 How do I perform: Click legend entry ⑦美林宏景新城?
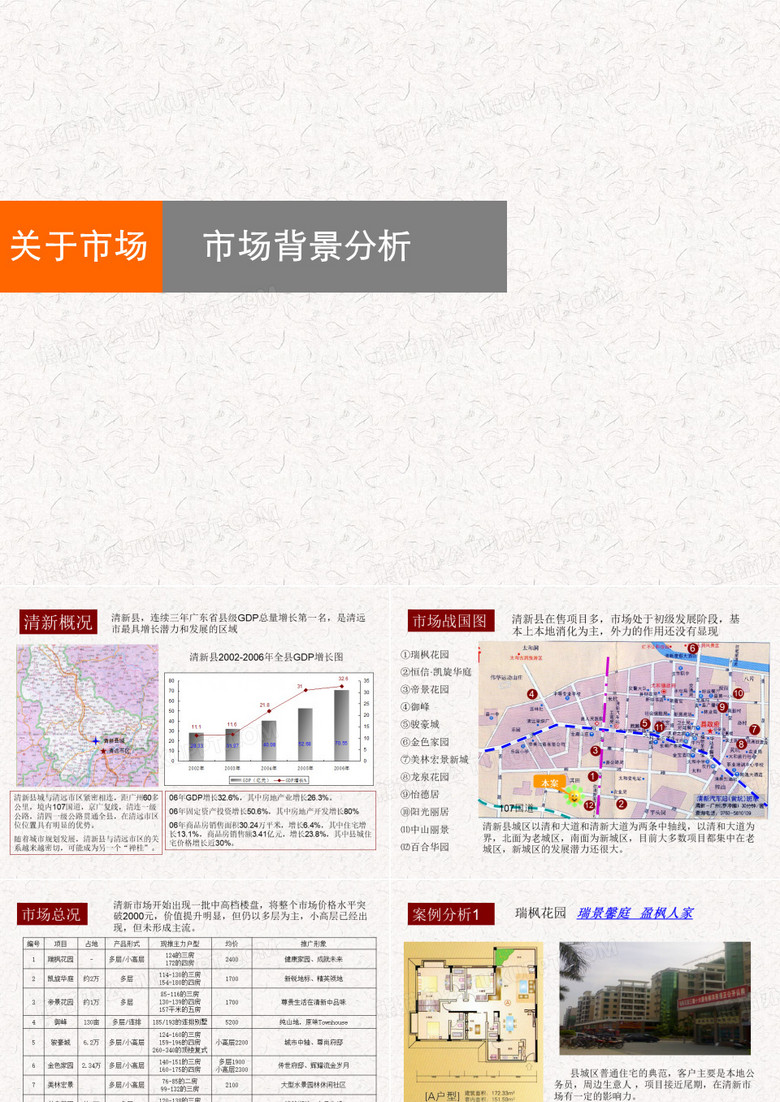click(434, 760)
